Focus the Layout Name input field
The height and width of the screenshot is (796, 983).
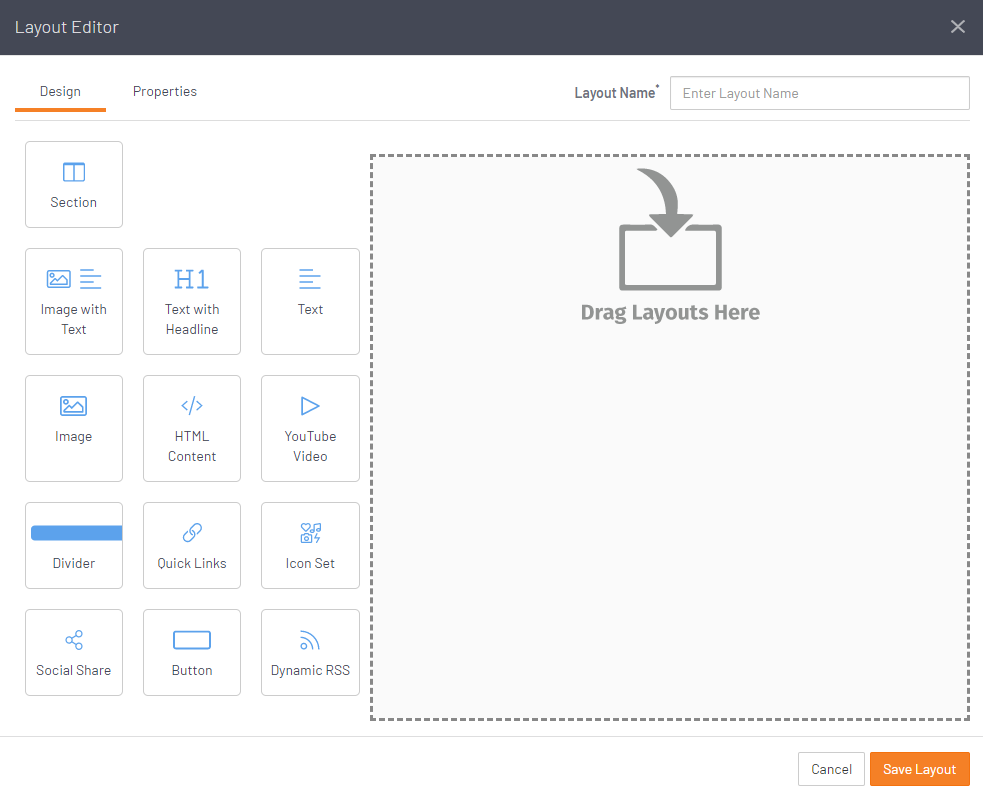(x=819, y=93)
